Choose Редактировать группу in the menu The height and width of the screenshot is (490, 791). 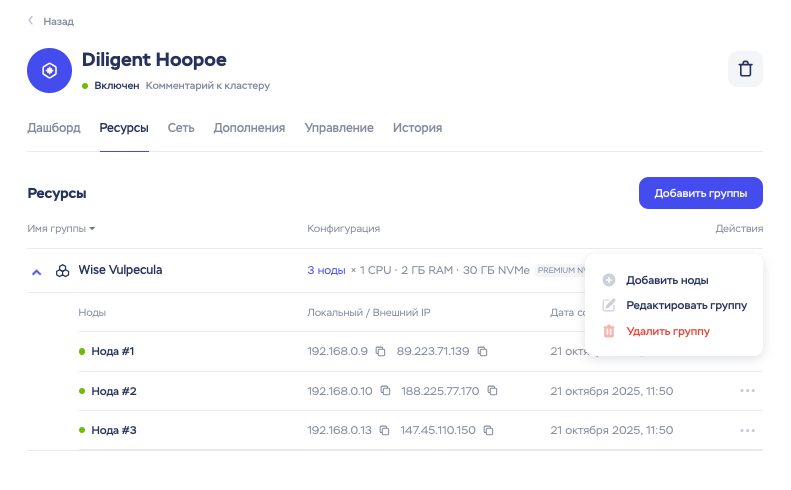click(686, 305)
